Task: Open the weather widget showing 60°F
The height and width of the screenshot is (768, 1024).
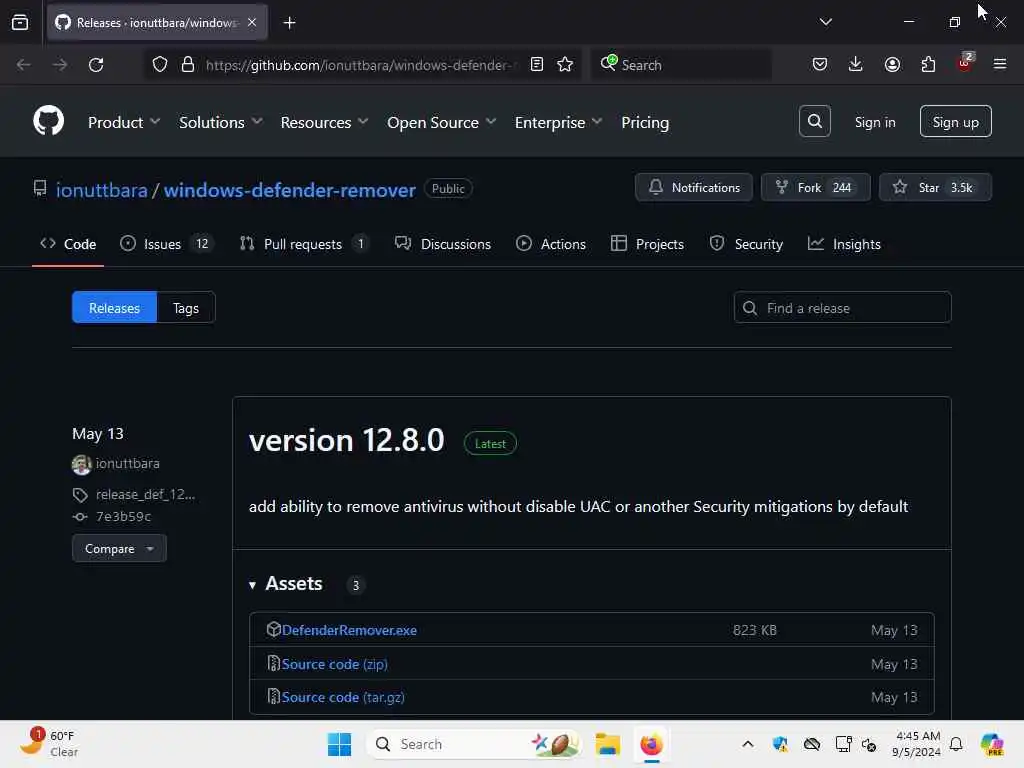Action: [50, 743]
